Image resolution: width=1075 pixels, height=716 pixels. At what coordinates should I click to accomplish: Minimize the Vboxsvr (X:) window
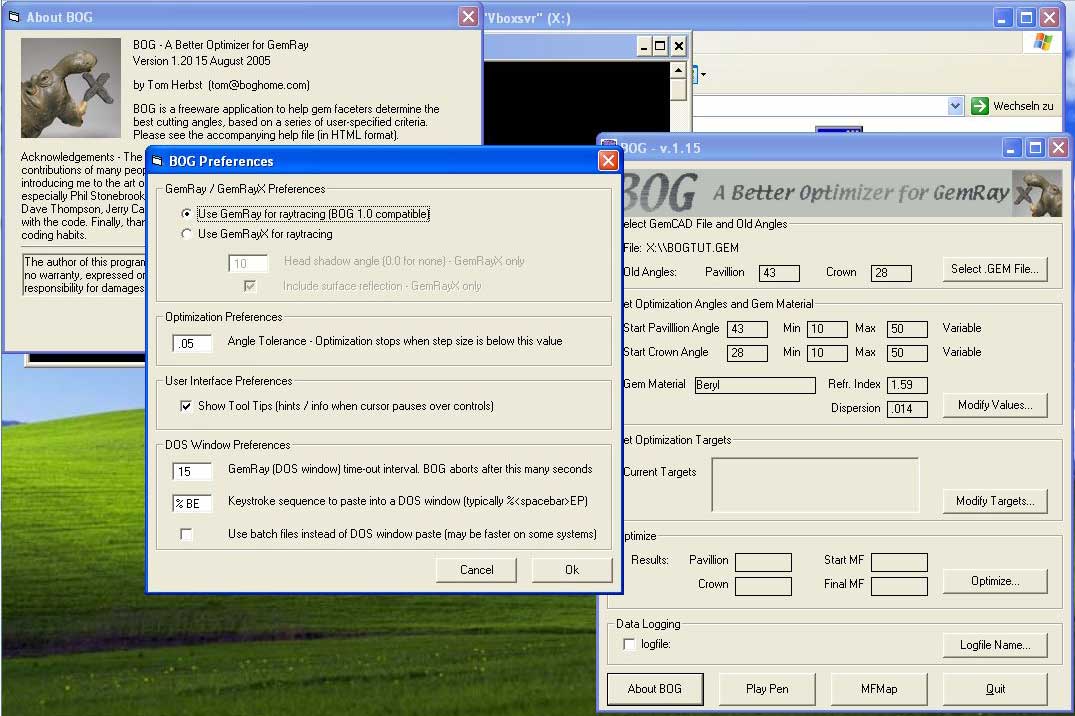point(1003,18)
